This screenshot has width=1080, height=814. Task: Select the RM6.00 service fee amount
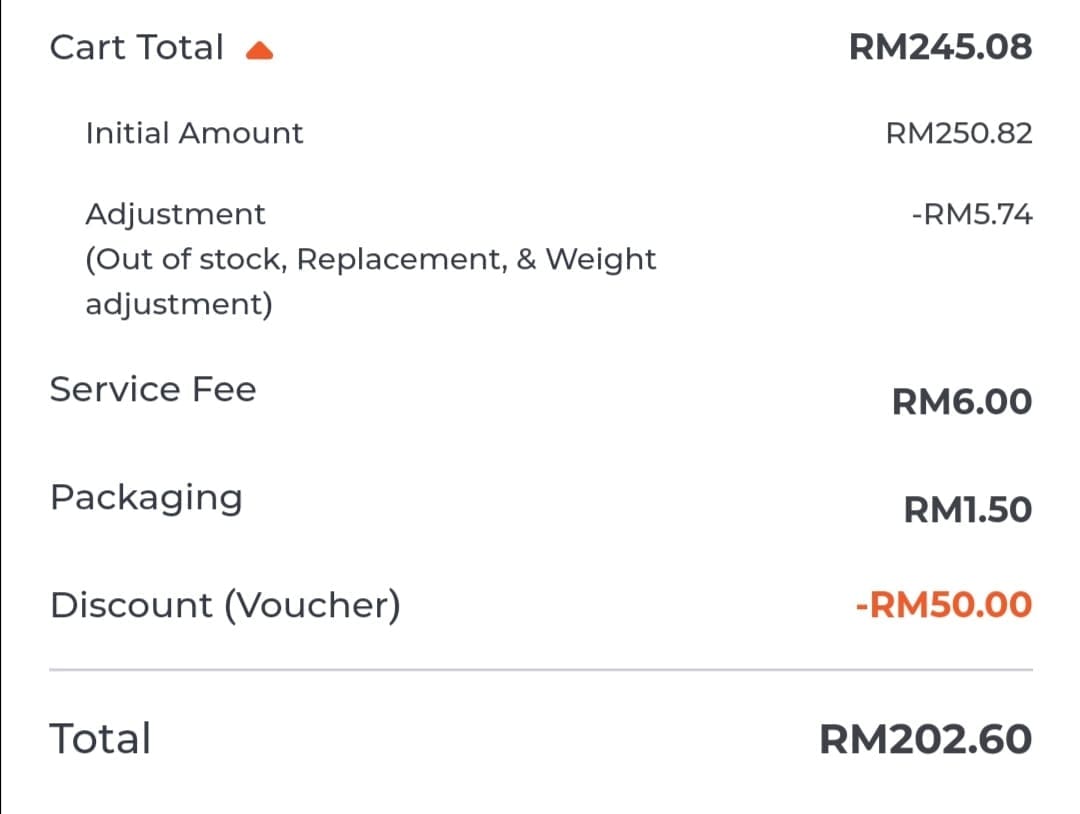[962, 401]
